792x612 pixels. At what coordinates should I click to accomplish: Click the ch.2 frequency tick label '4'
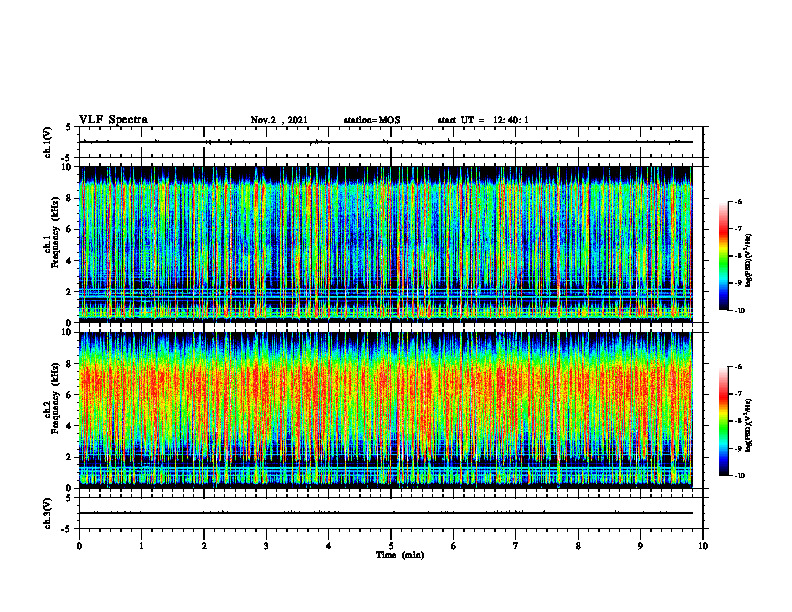click(69, 426)
